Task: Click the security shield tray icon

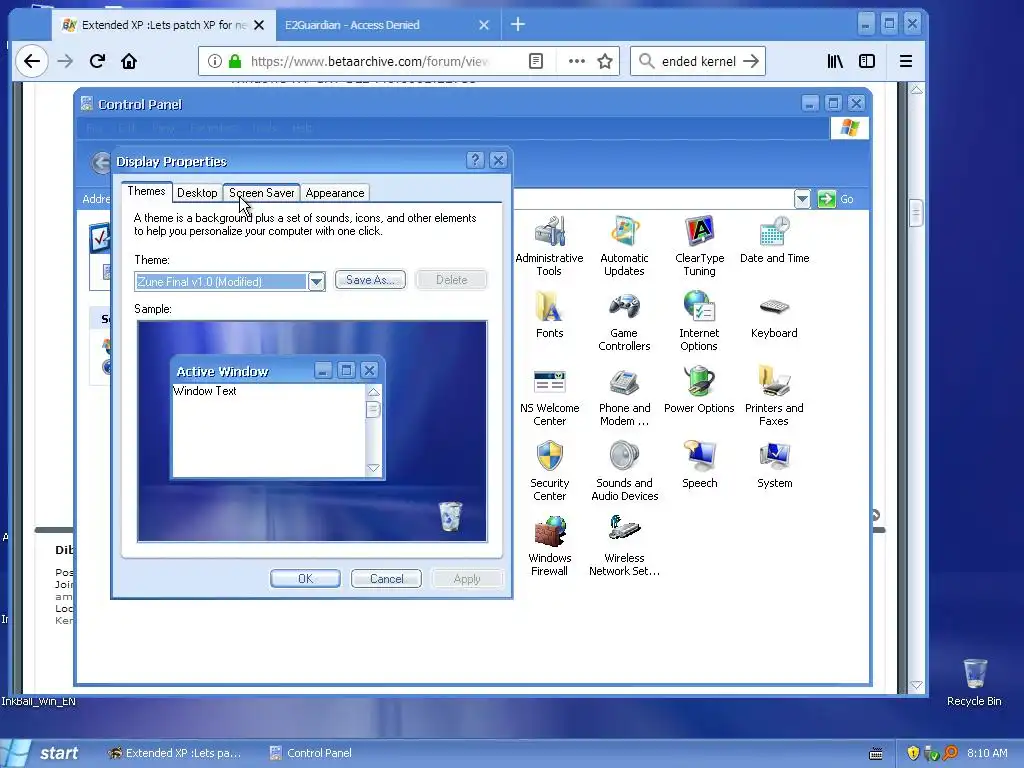Action: (913, 753)
